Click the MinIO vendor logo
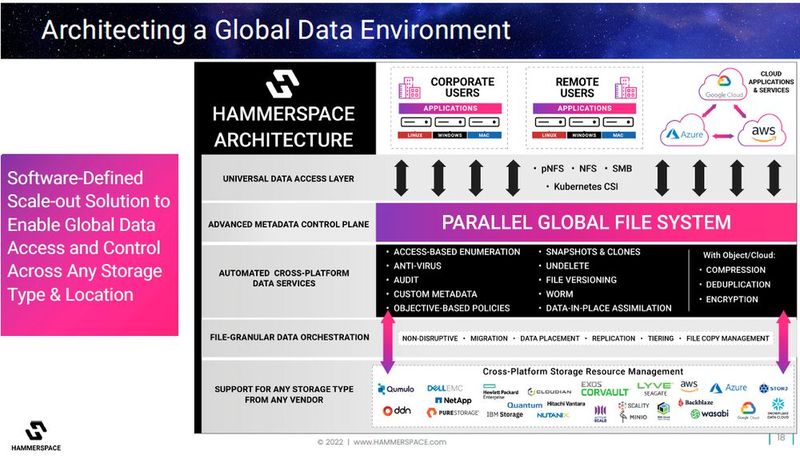This screenshot has width=800, height=459. (x=633, y=417)
